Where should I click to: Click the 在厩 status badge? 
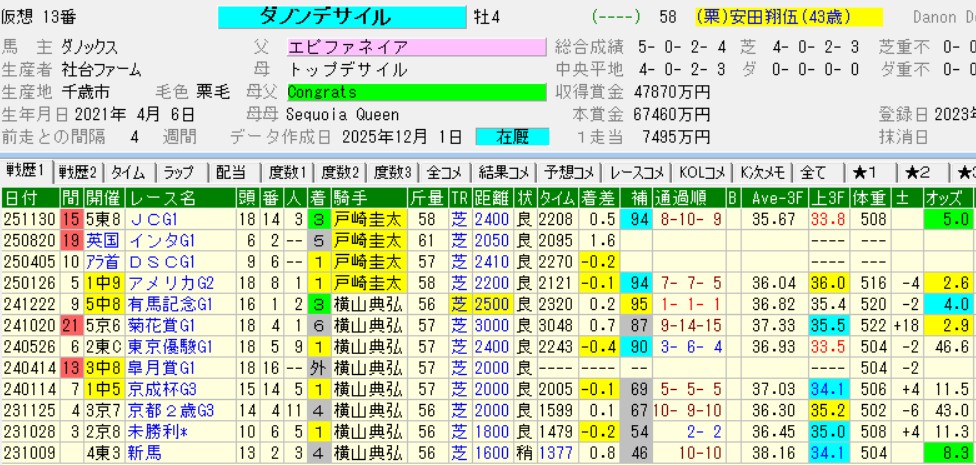pyautogui.click(x=509, y=136)
